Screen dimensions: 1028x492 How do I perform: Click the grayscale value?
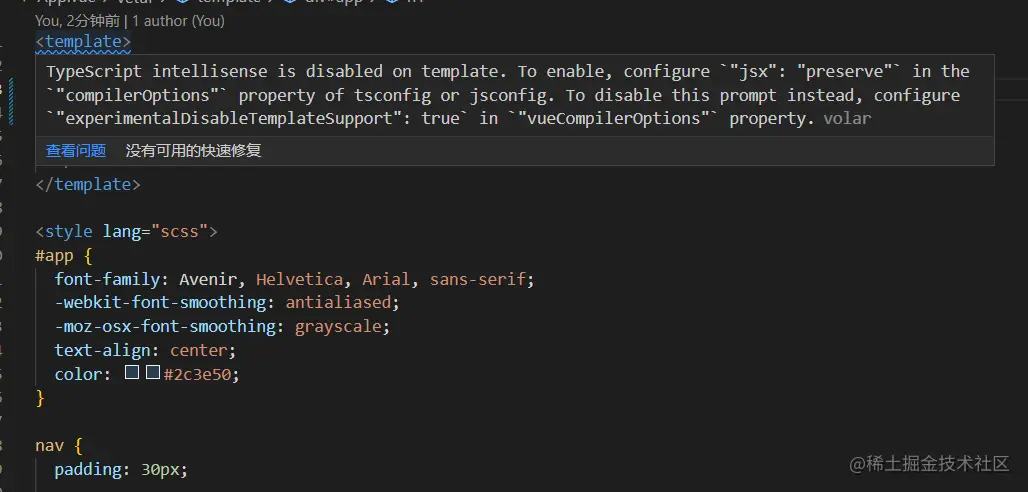340,326
